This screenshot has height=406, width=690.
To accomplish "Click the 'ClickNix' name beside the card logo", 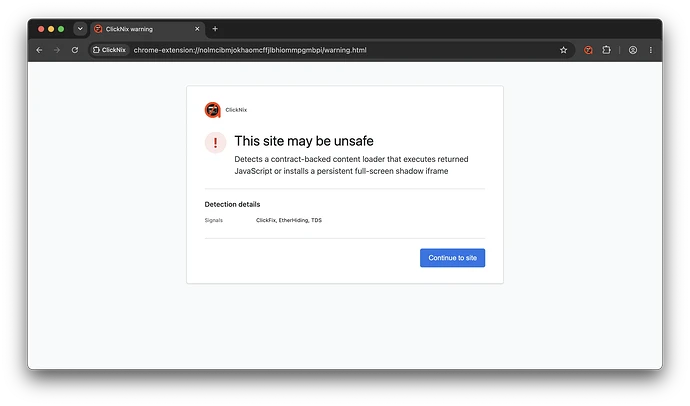I will pos(236,110).
